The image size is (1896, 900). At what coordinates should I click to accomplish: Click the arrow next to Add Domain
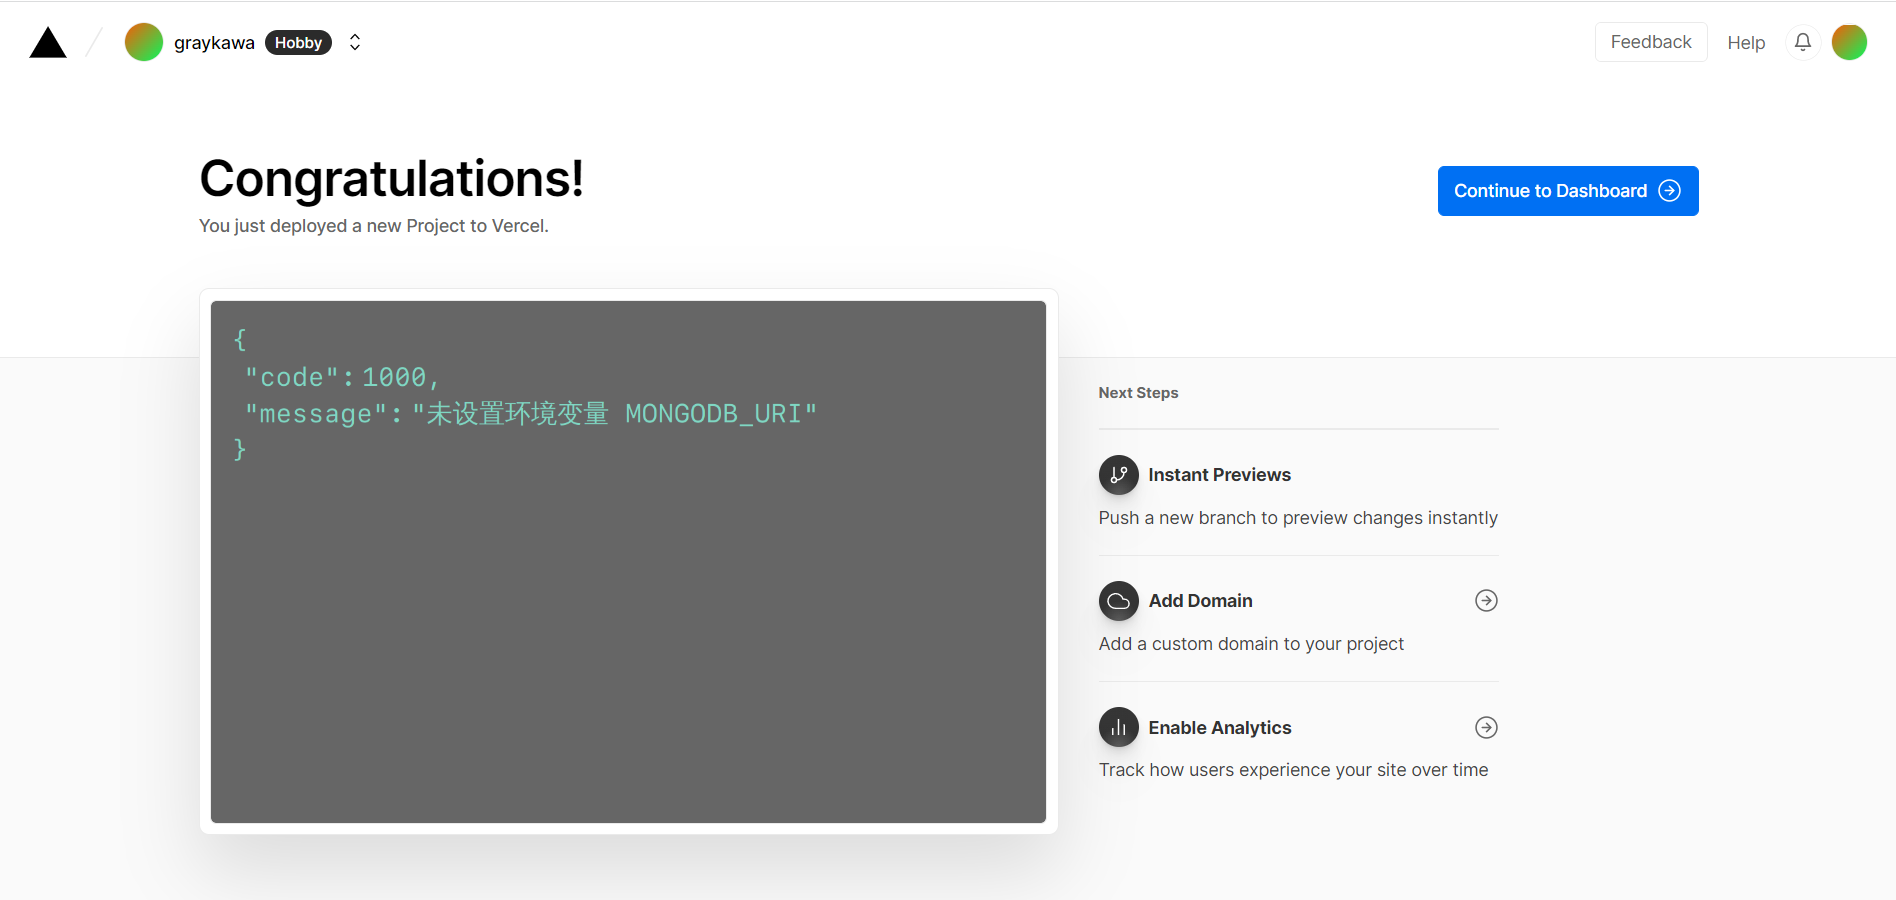click(1486, 601)
